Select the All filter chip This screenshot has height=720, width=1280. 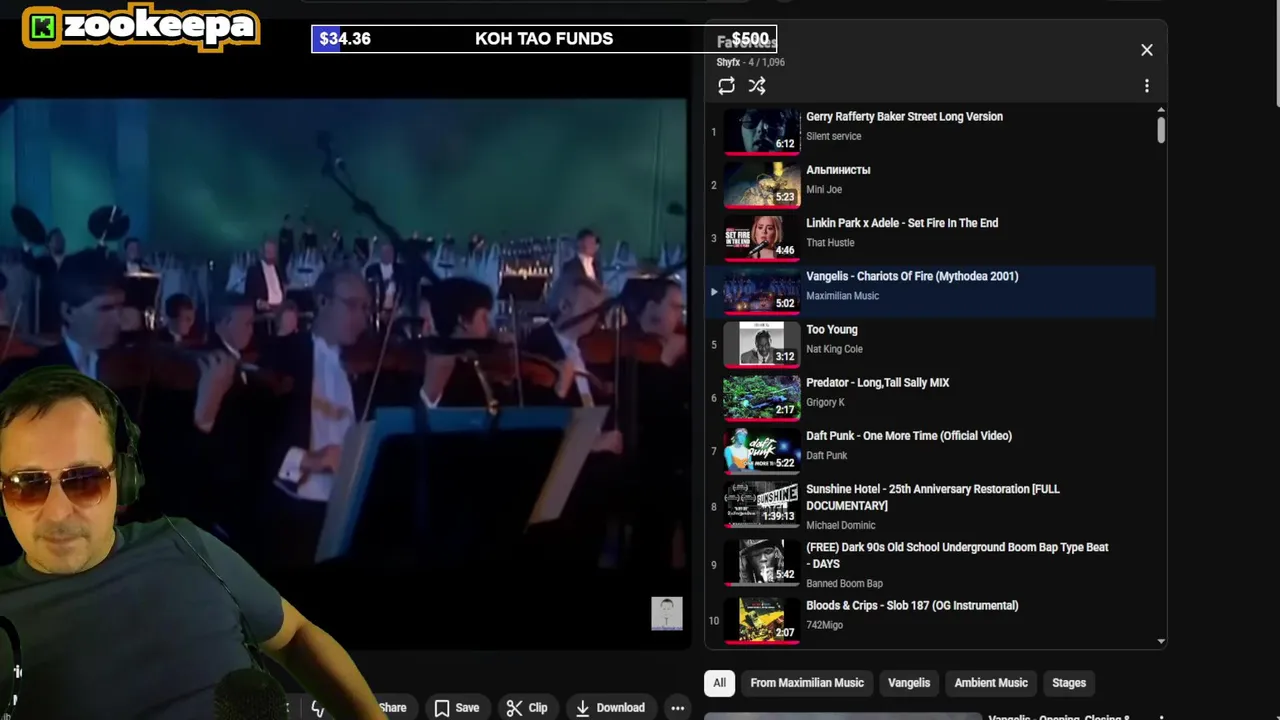click(x=719, y=683)
